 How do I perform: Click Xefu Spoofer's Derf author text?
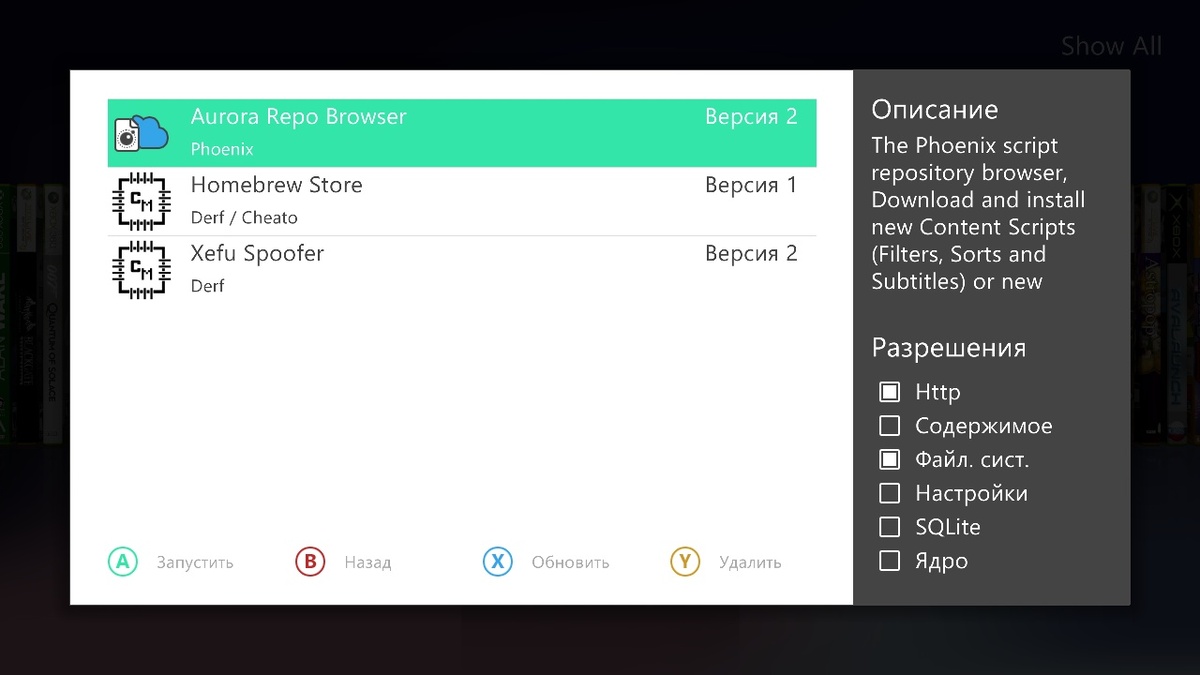click(208, 286)
